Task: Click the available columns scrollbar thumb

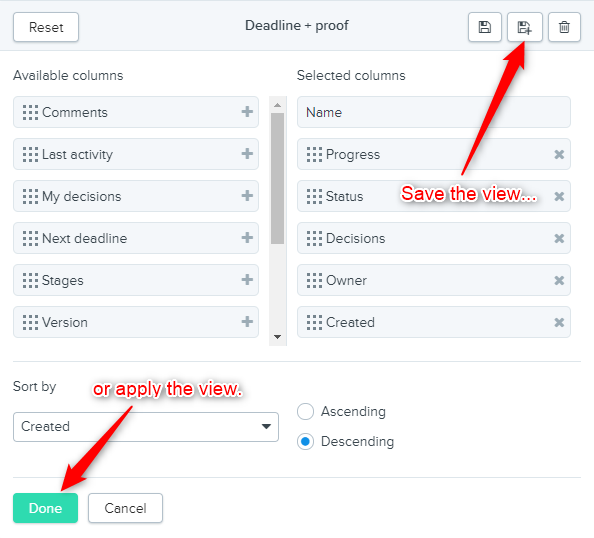Action: tap(277, 178)
